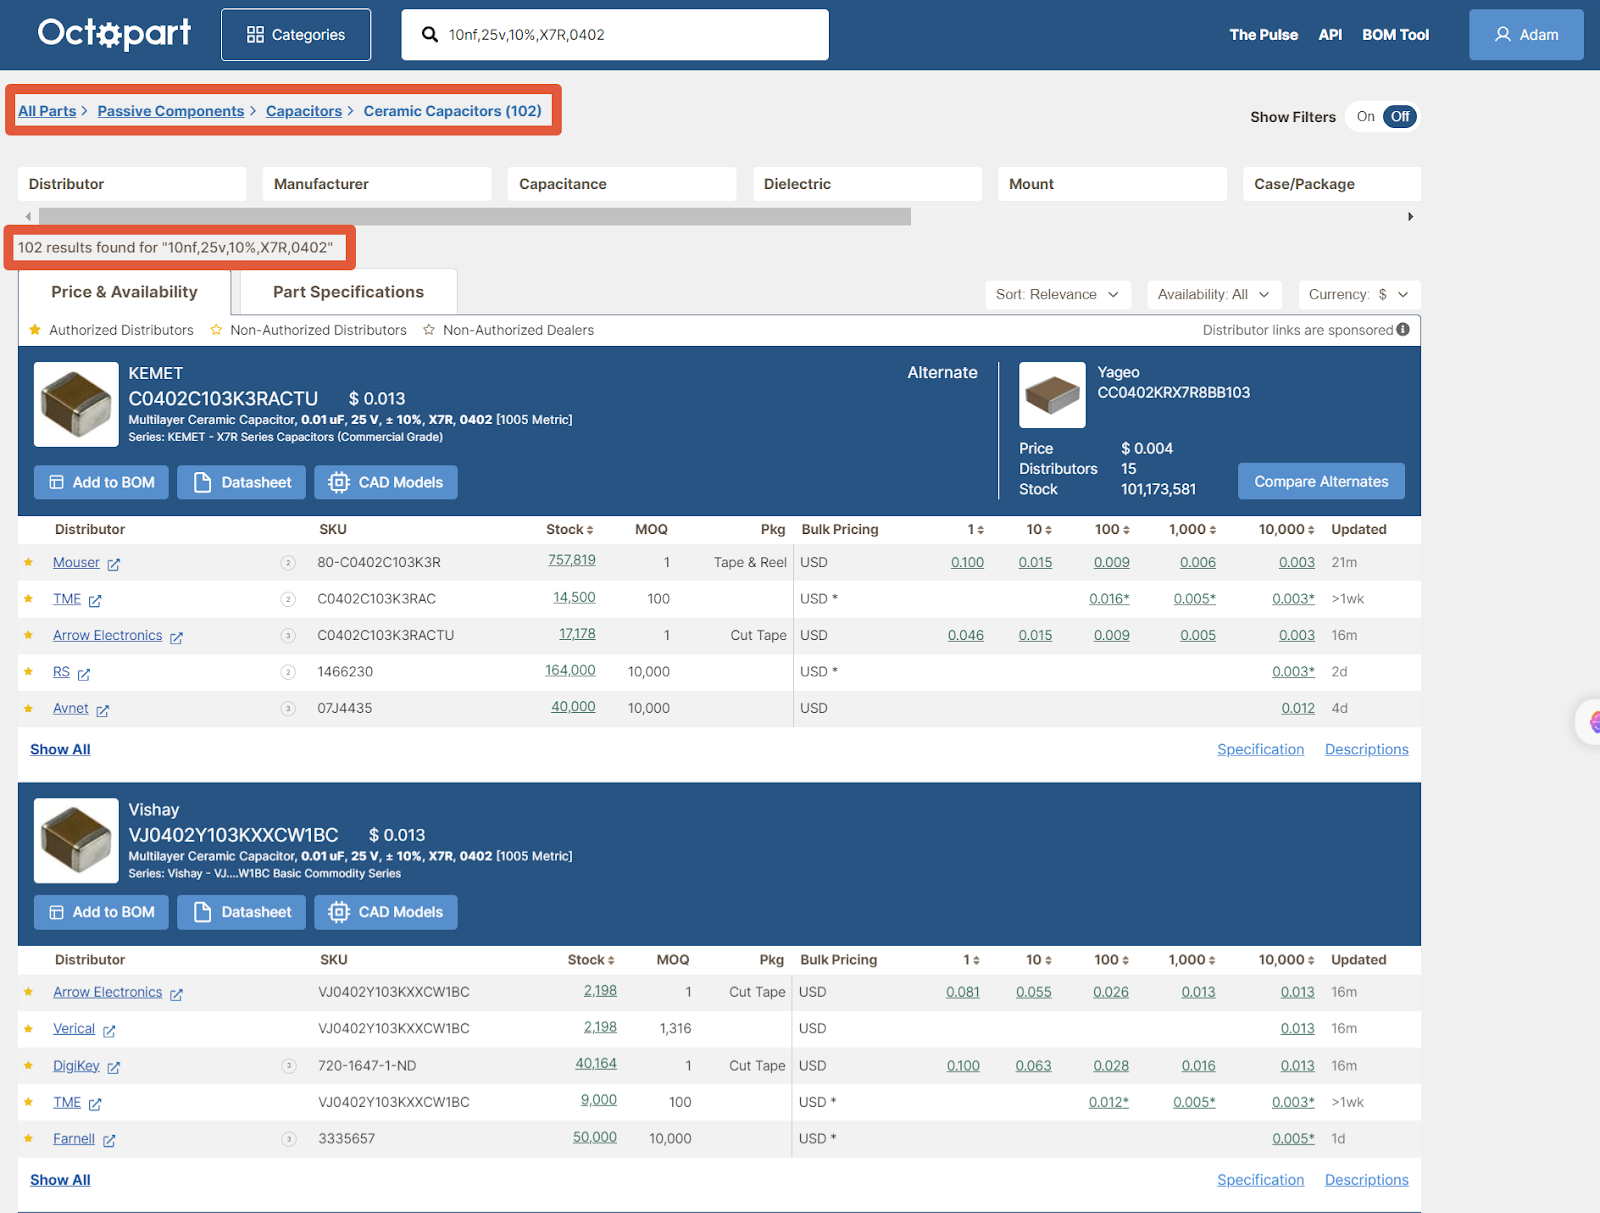Open the Adam user account button

click(1526, 35)
